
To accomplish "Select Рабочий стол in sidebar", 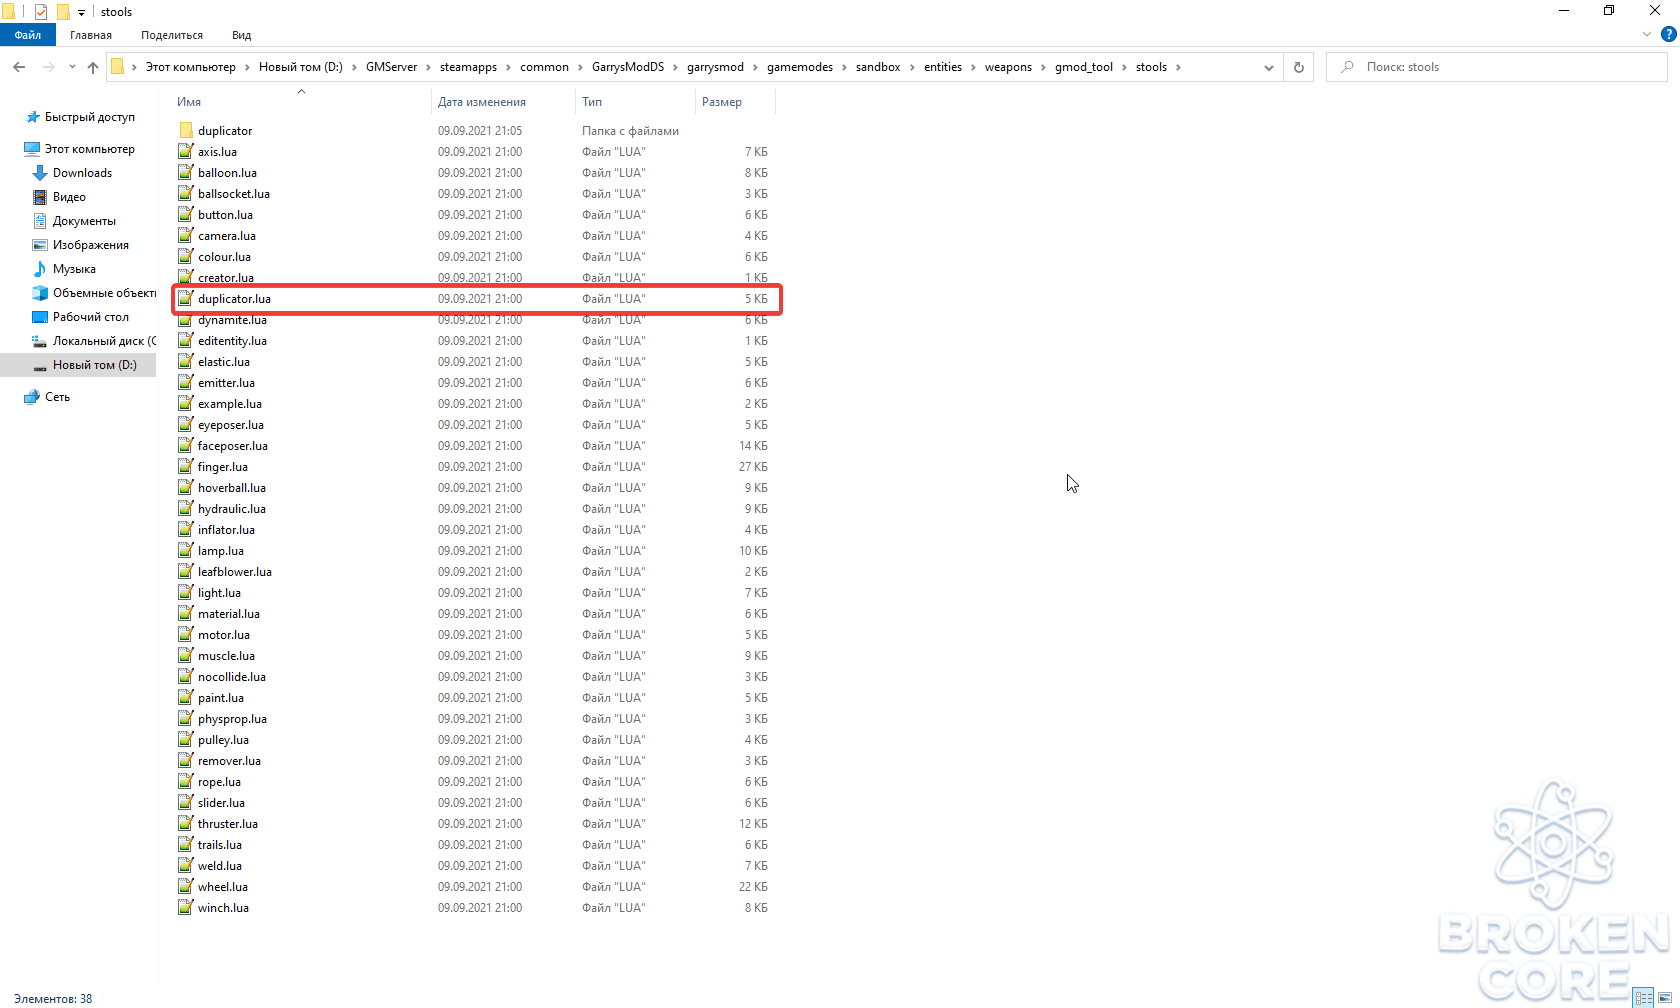I will point(90,317).
